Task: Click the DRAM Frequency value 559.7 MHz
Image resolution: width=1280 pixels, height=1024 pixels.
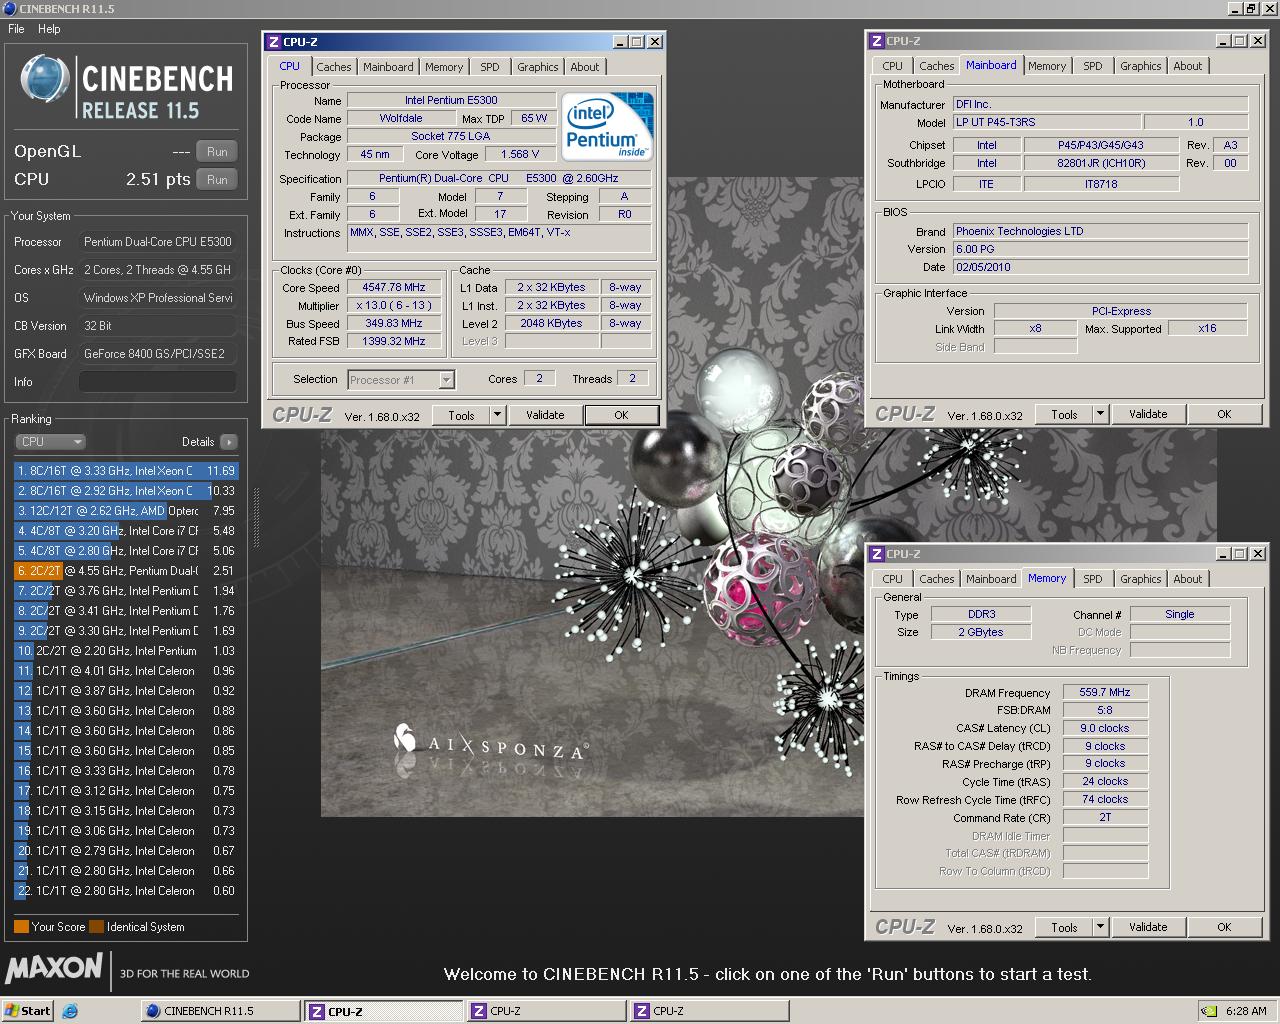Action: pos(1105,692)
